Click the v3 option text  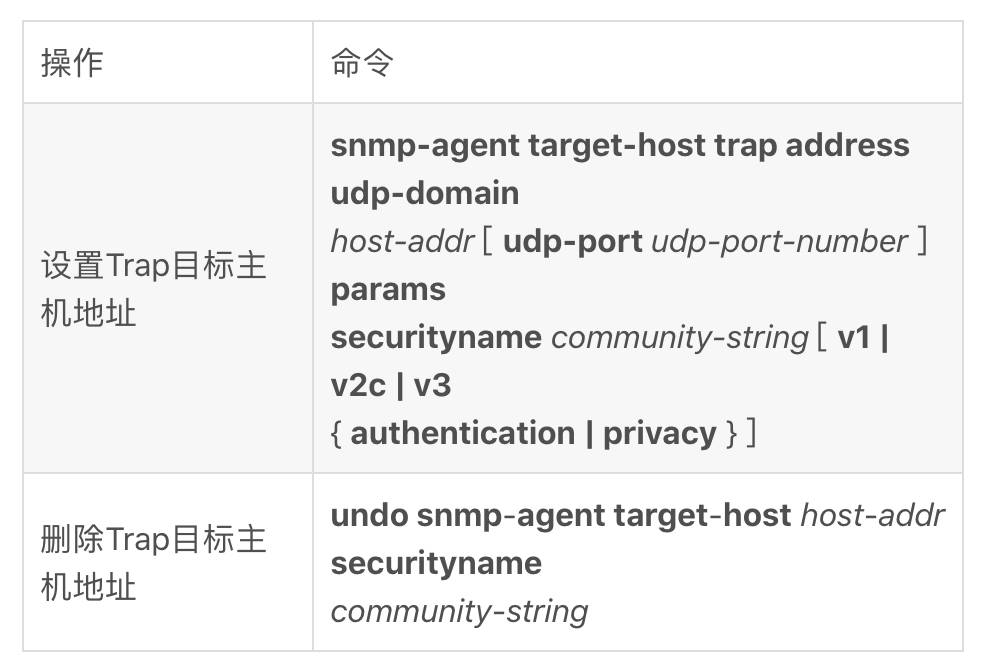pos(432,385)
